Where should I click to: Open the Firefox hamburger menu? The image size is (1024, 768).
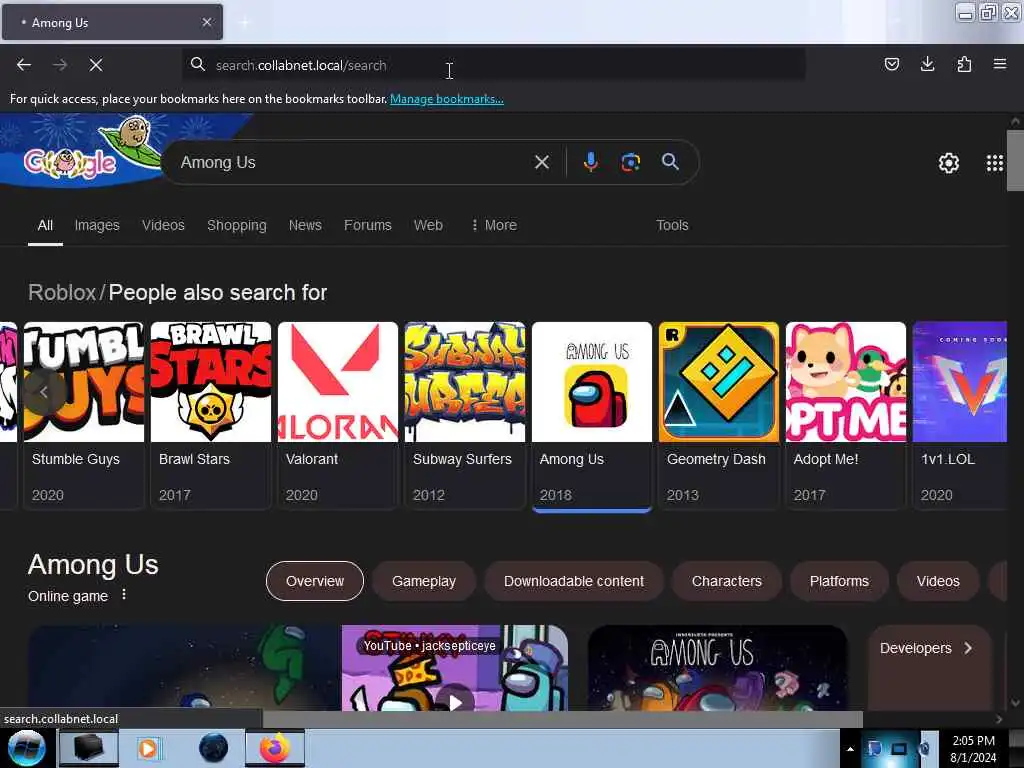tap(1000, 64)
